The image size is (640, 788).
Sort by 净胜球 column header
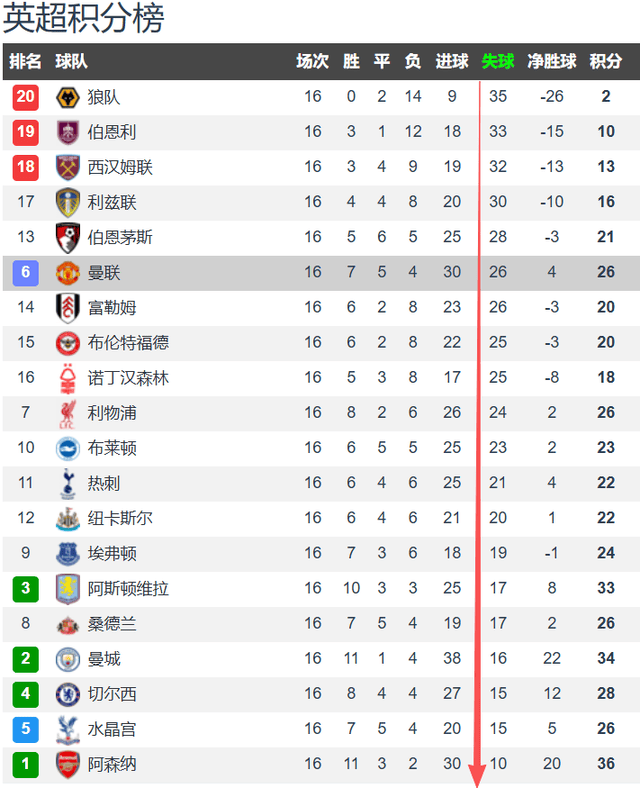[x=552, y=61]
